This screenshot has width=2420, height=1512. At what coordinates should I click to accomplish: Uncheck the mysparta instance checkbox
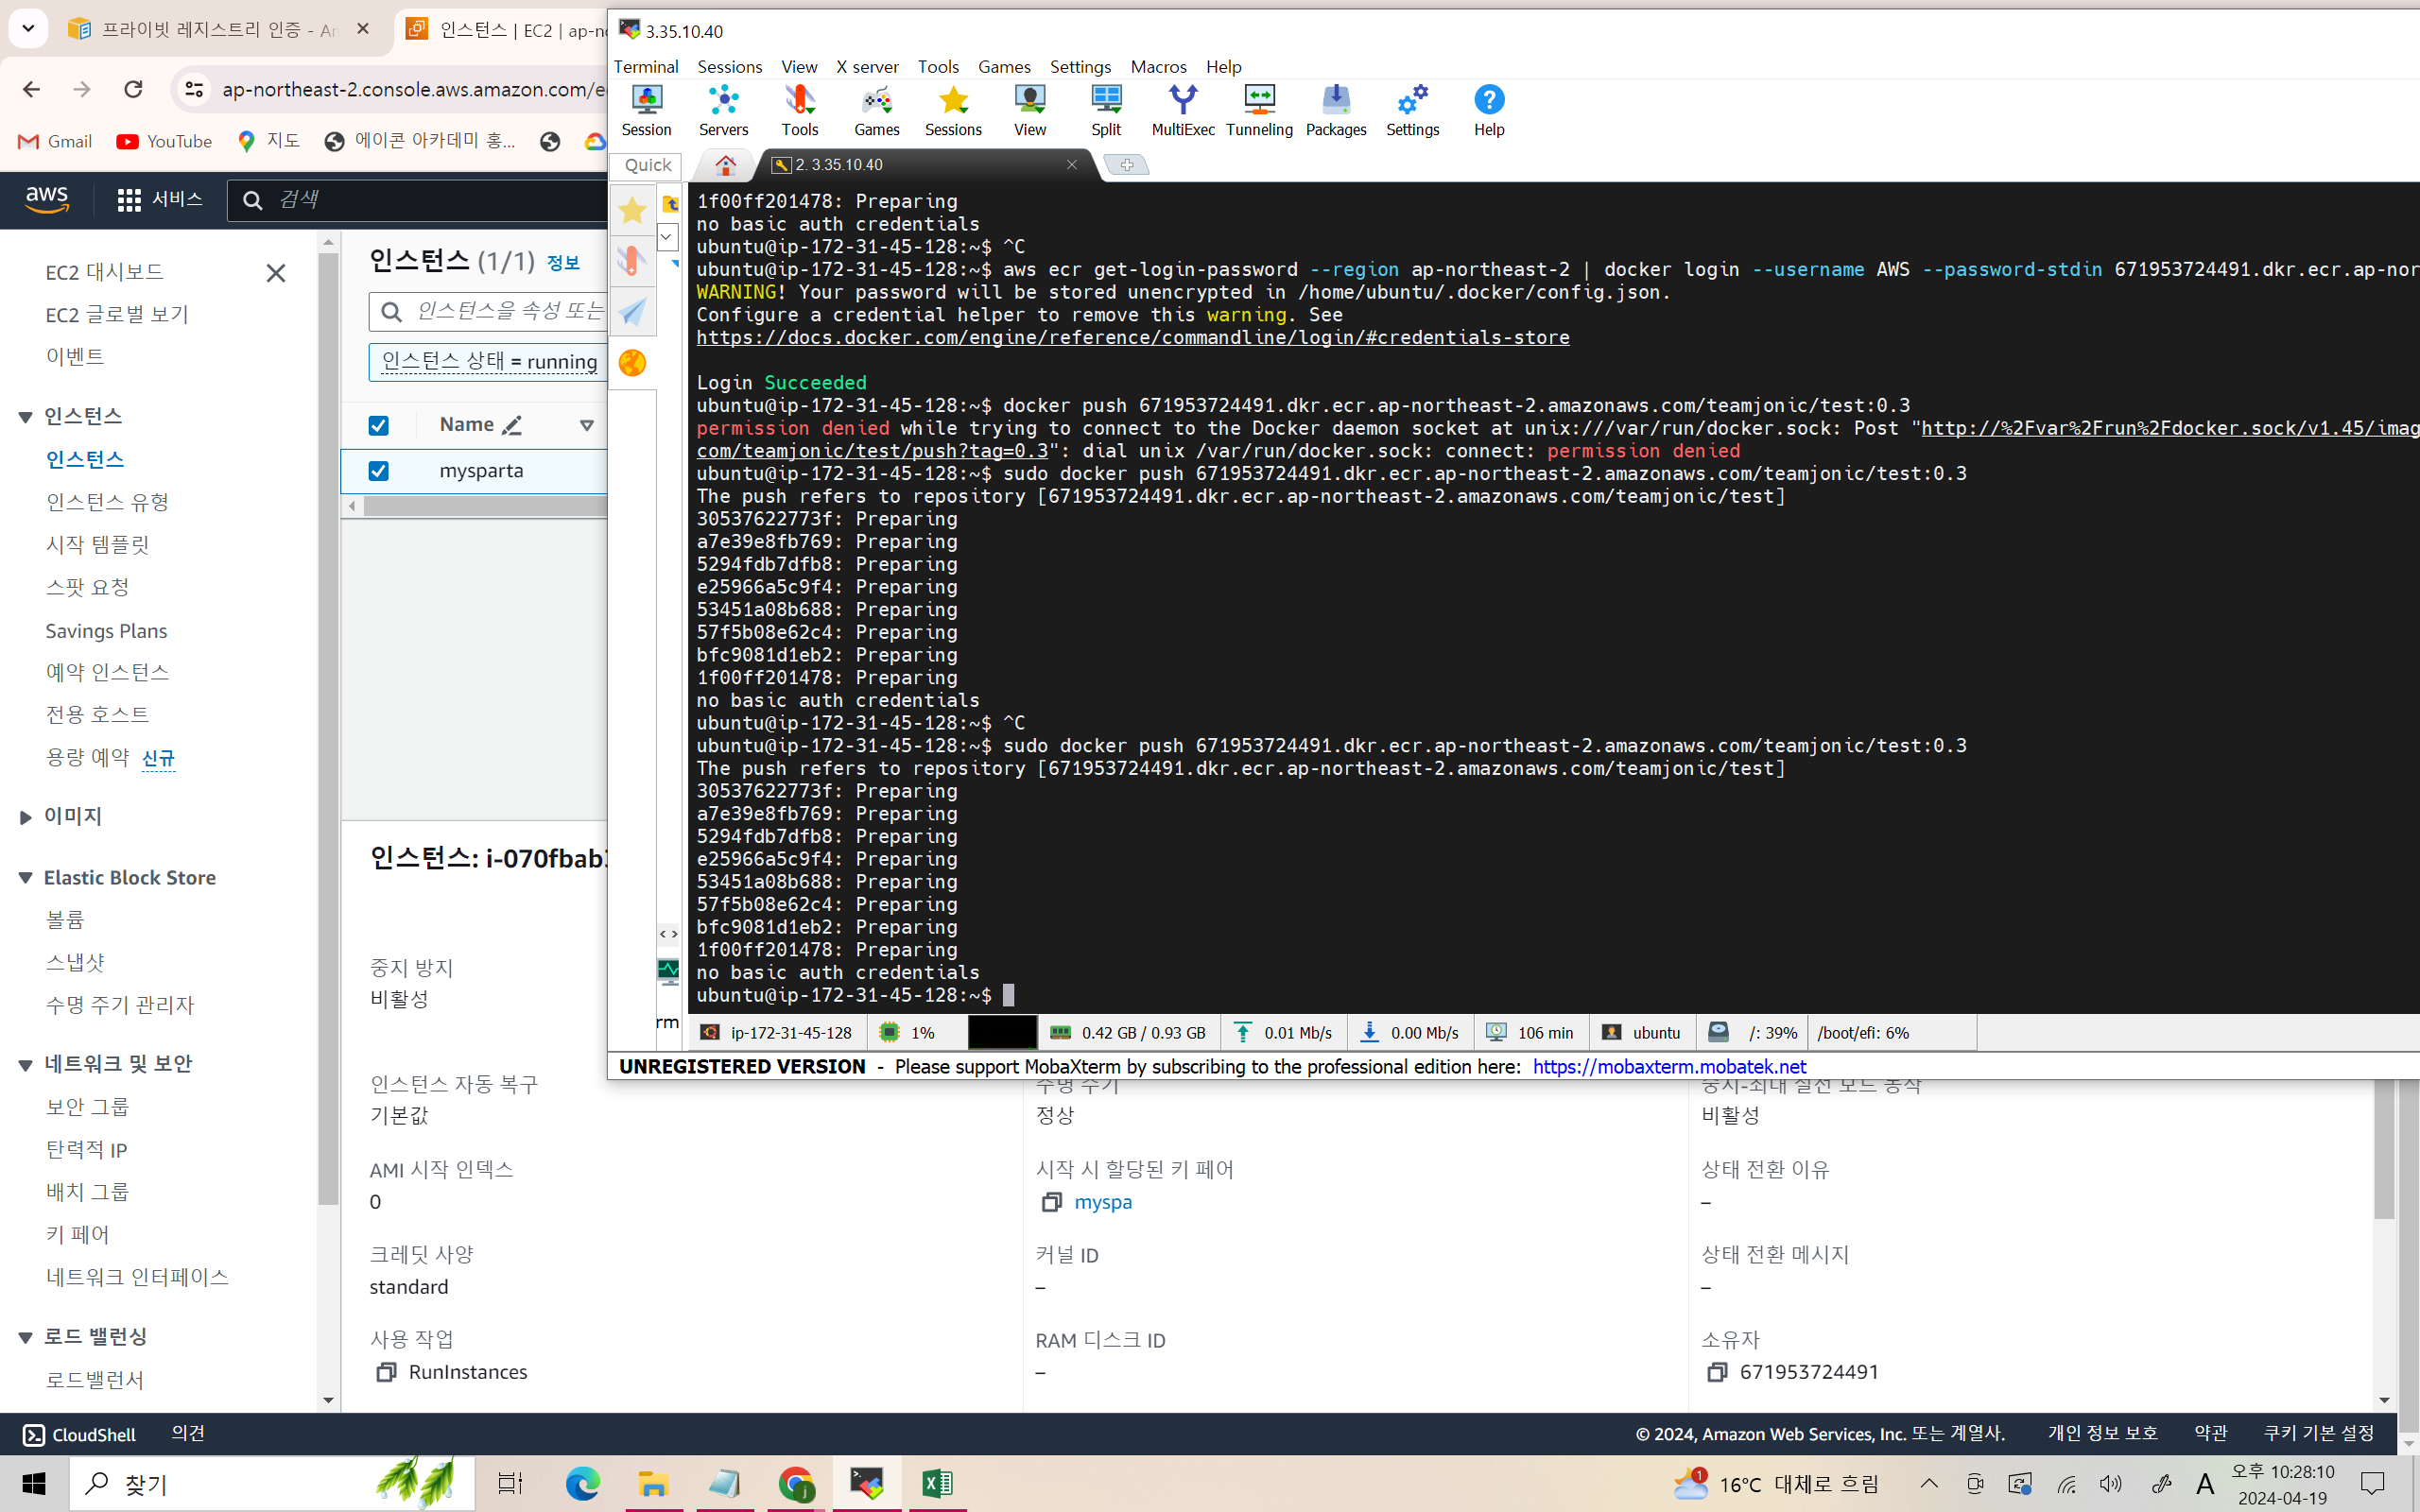tap(378, 471)
